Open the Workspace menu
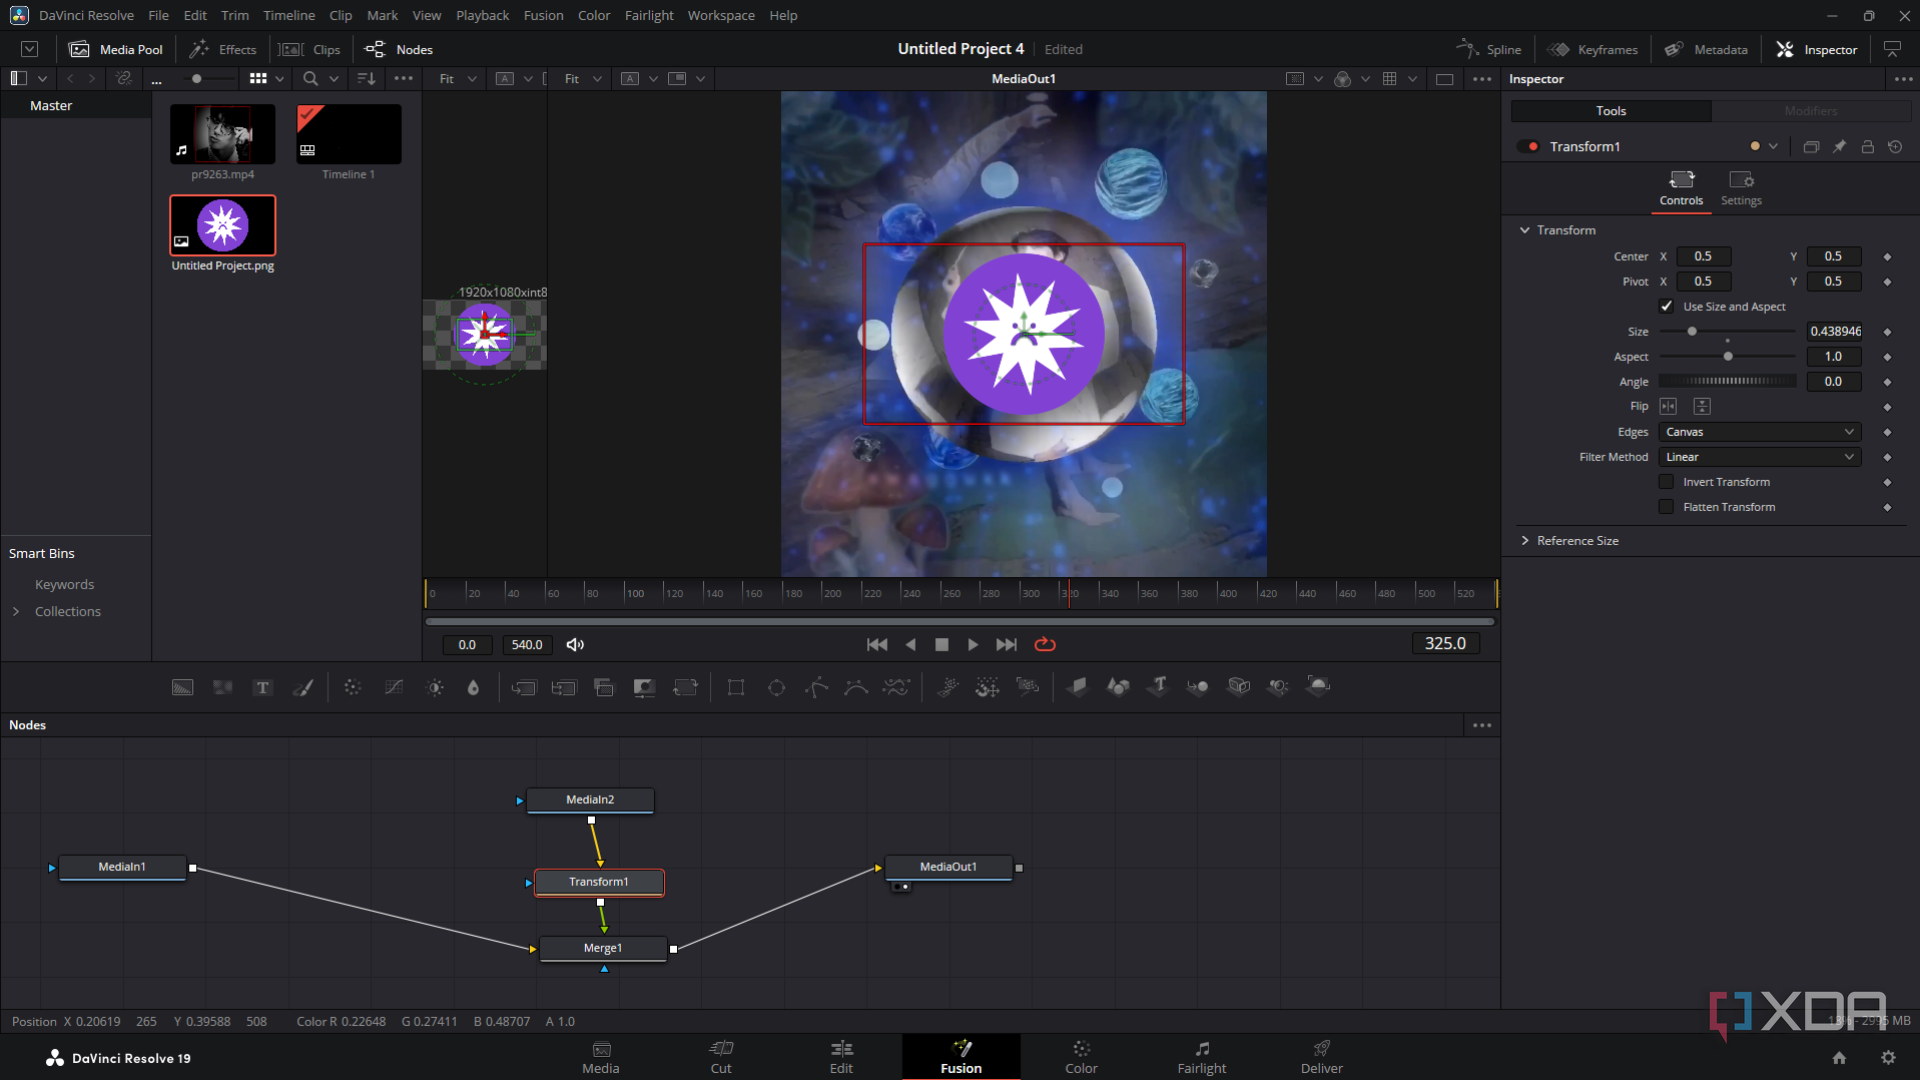The width and height of the screenshot is (1920, 1080). click(x=721, y=15)
